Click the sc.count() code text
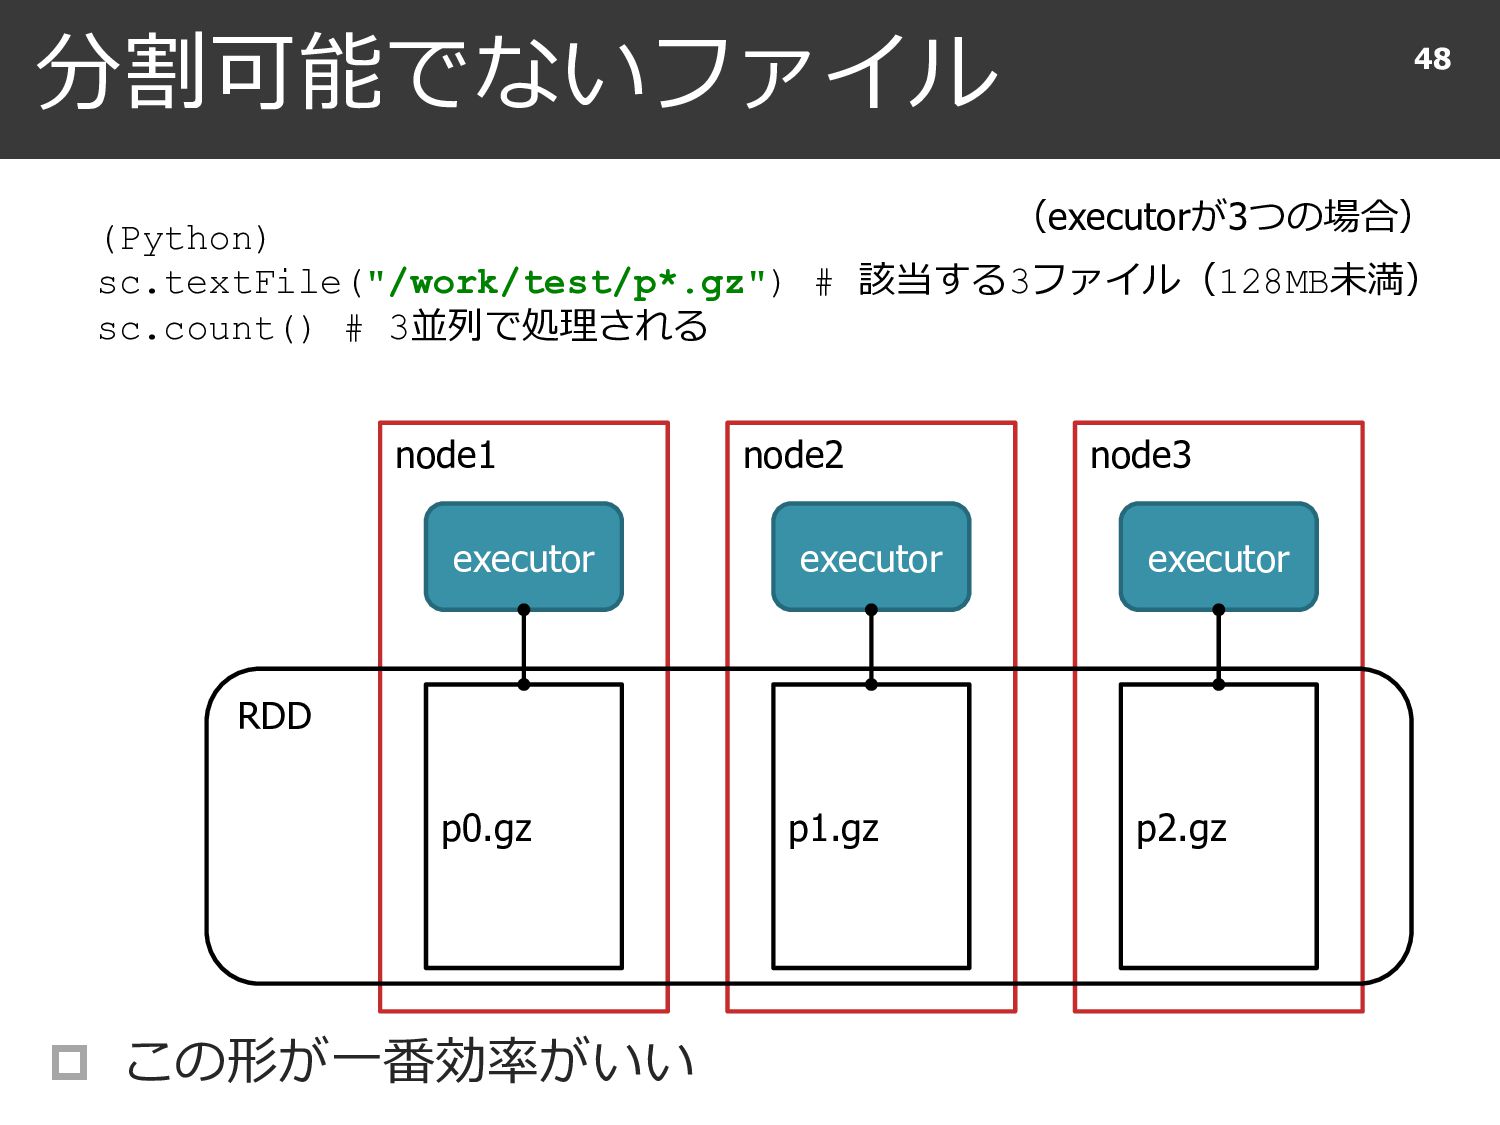Viewport: 1500px width, 1125px height. (x=205, y=329)
